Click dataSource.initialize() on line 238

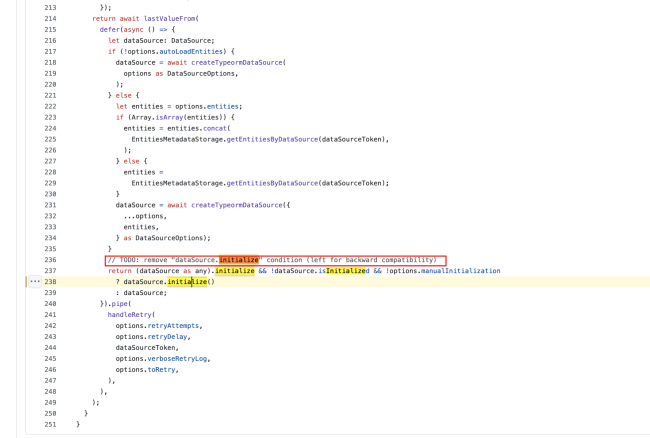(169, 282)
